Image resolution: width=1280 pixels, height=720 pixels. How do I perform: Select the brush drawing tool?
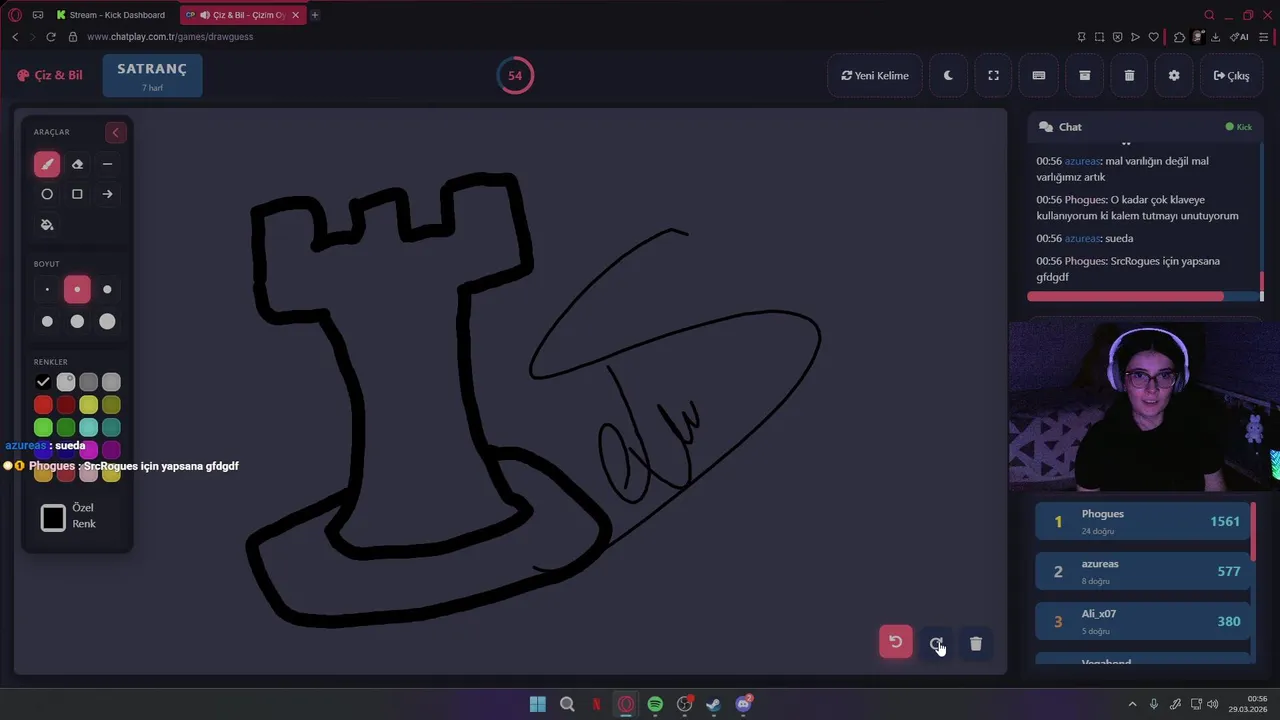coord(47,164)
